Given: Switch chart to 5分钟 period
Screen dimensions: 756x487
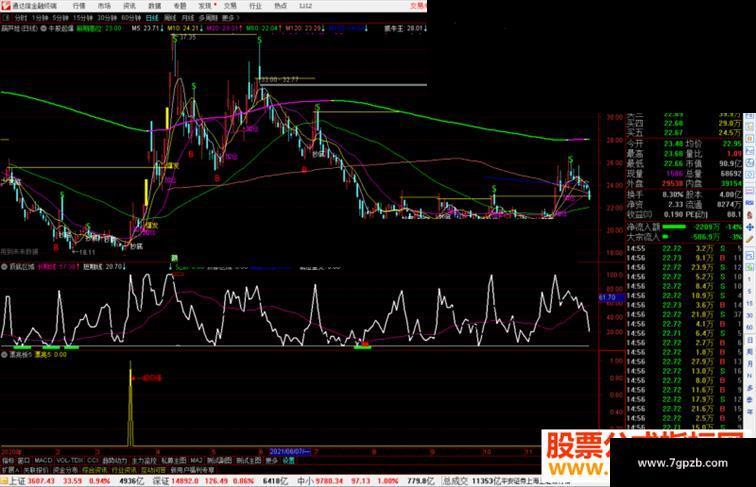Looking at the screenshot, I should coord(61,18).
